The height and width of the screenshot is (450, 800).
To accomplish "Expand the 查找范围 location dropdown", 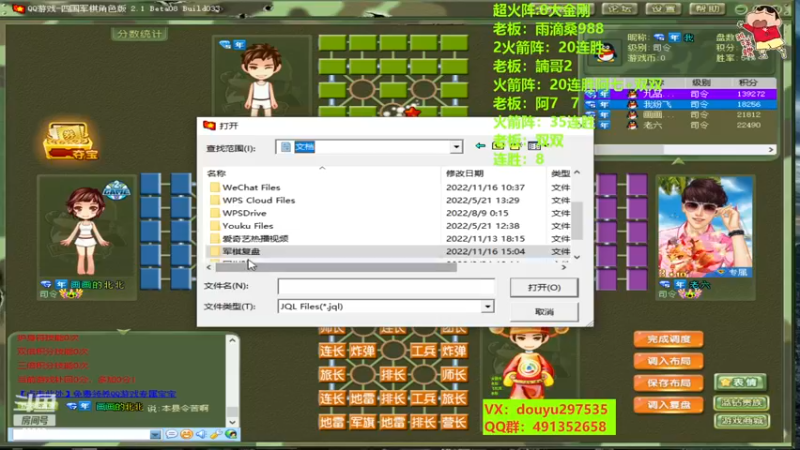I will pyautogui.click(x=456, y=147).
